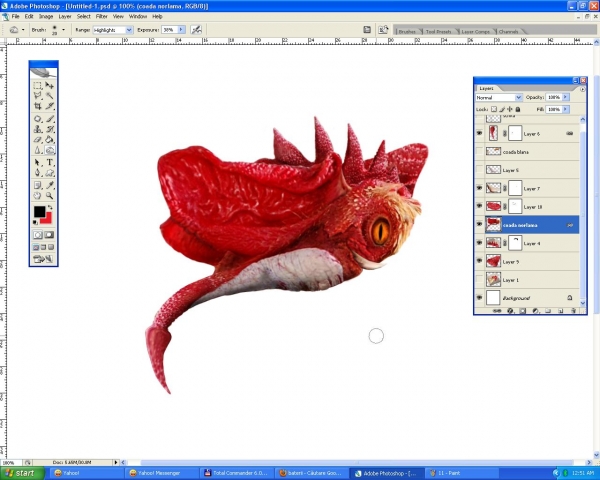The width and height of the screenshot is (600, 480).
Task: Open the Exposure slider arrow
Action: click(x=181, y=29)
